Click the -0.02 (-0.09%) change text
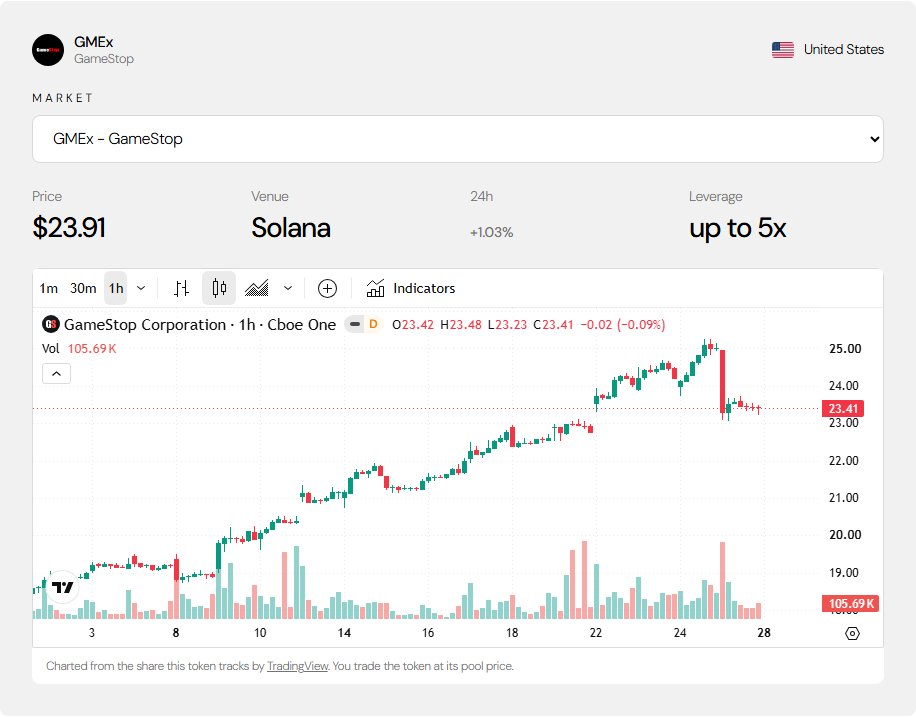The image size is (916, 717). [623, 325]
